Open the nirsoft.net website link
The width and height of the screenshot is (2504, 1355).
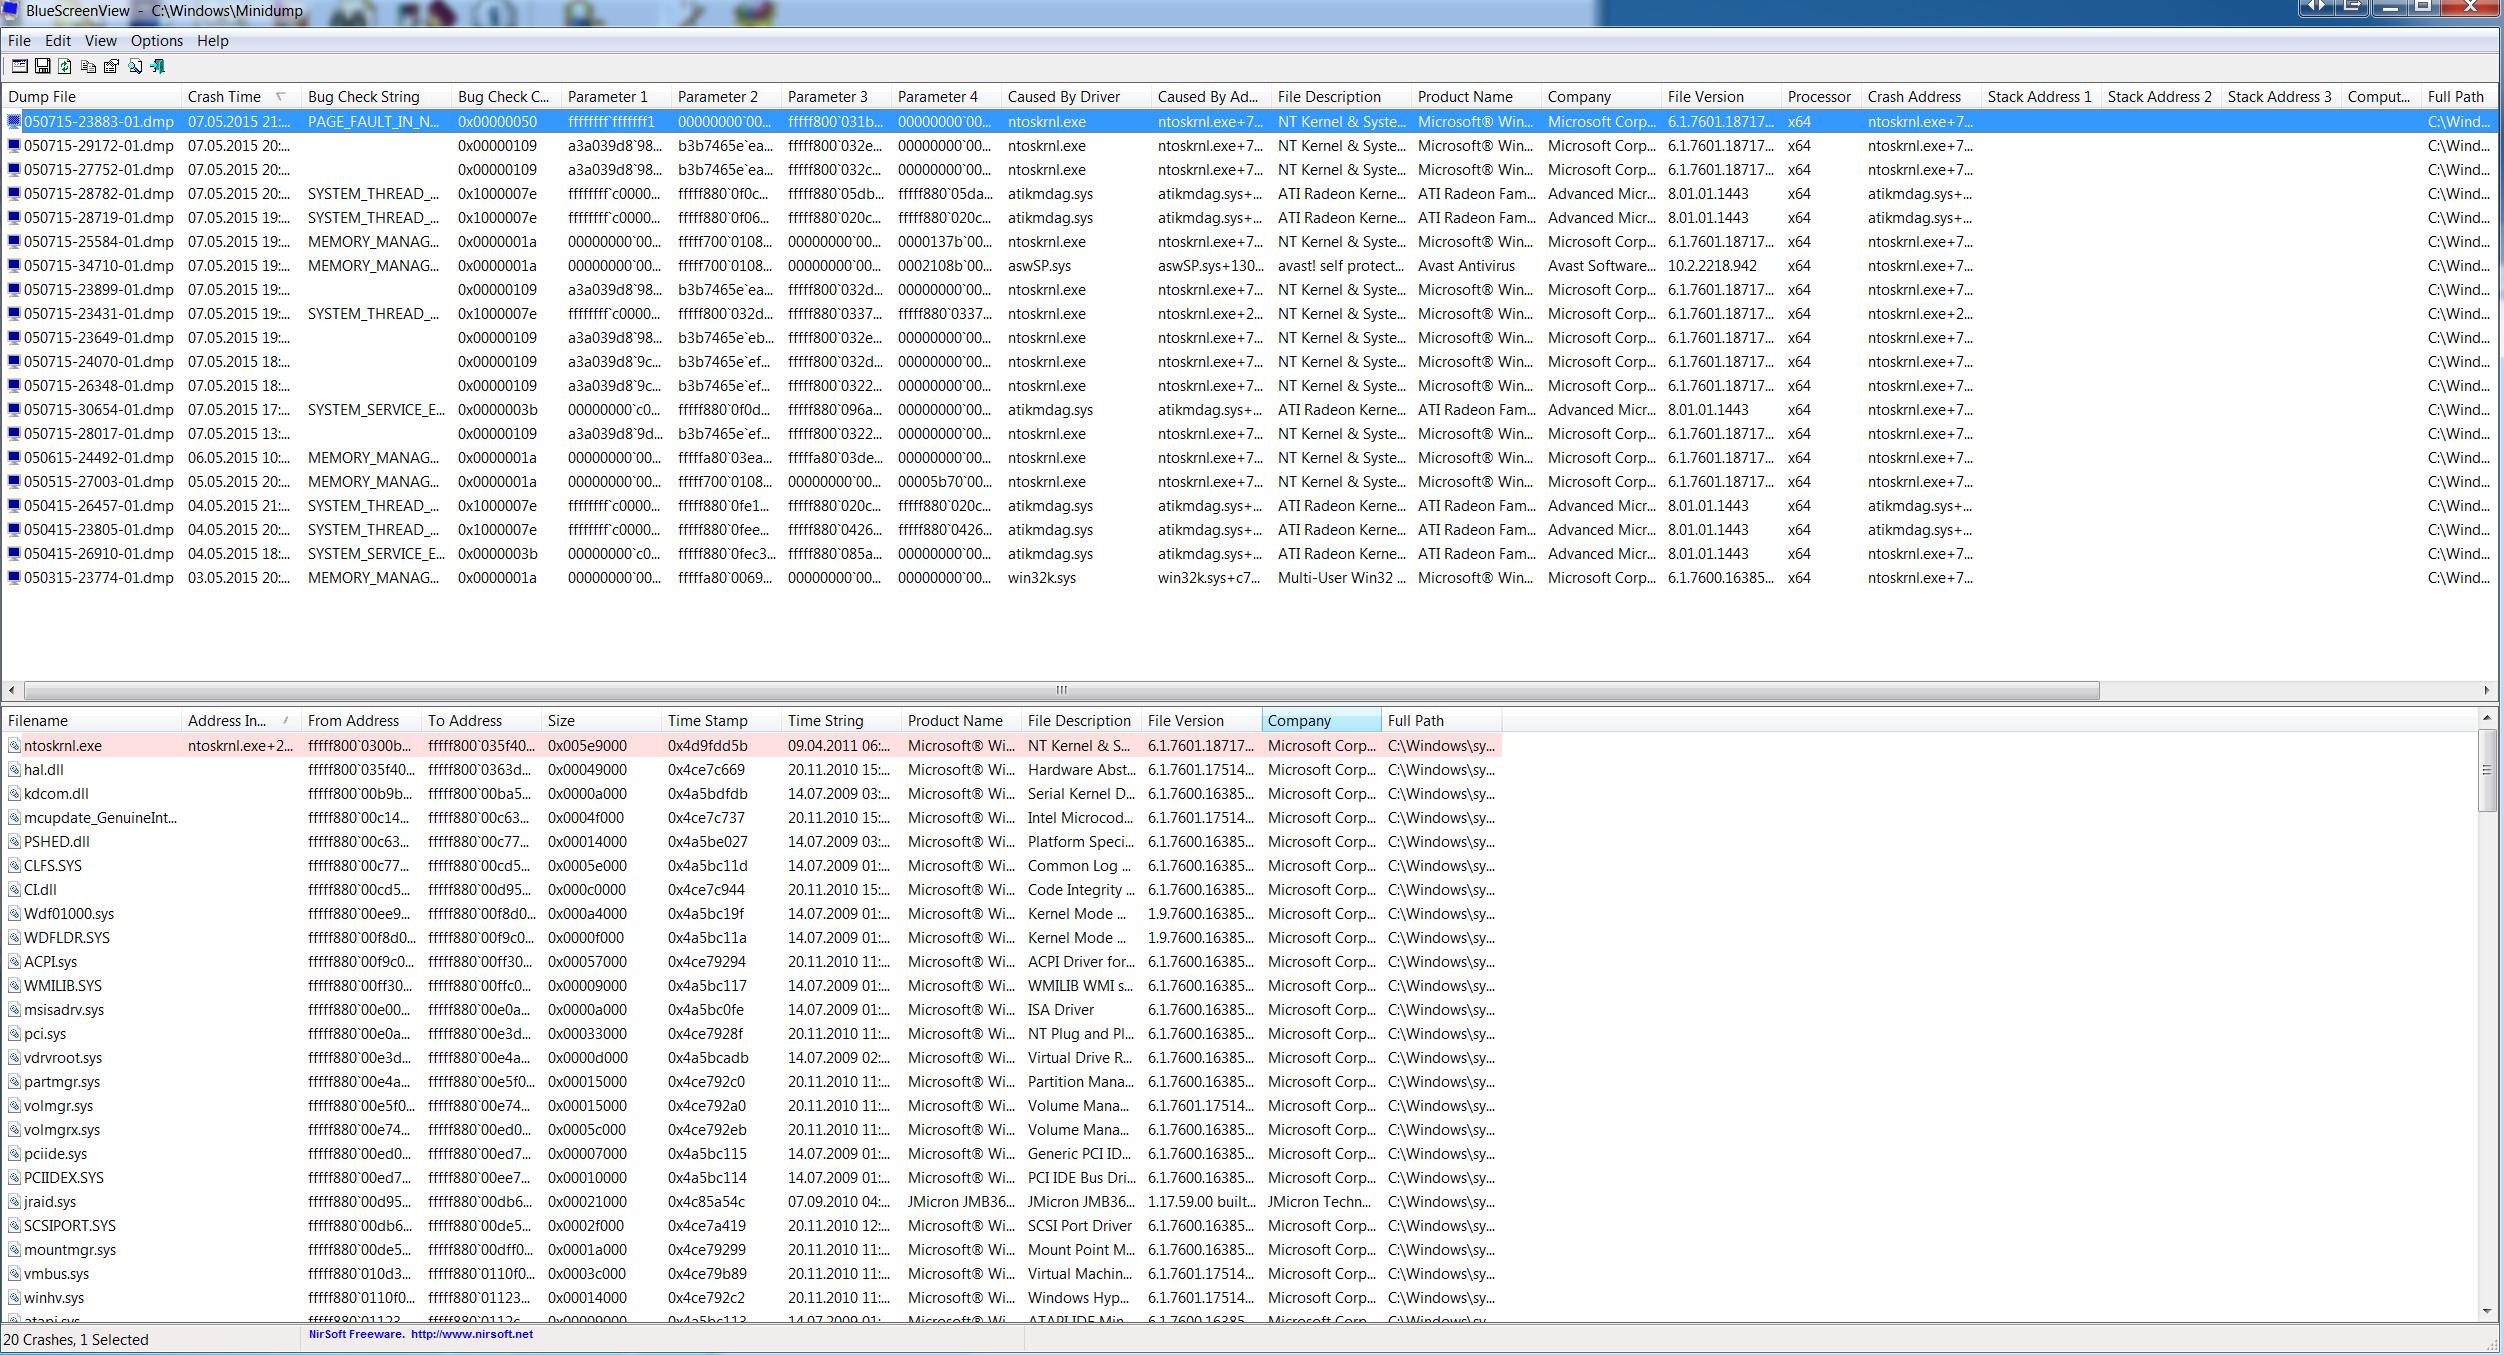pyautogui.click(x=471, y=1334)
